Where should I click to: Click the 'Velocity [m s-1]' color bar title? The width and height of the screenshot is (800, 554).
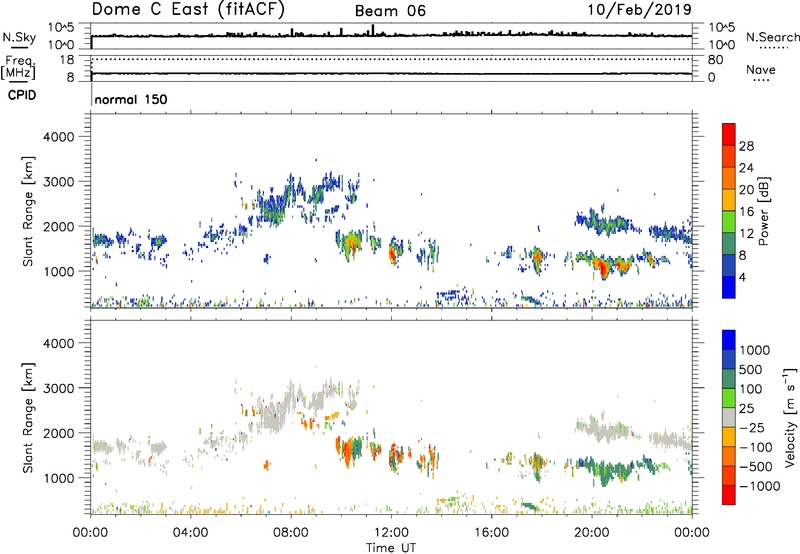coord(790,417)
